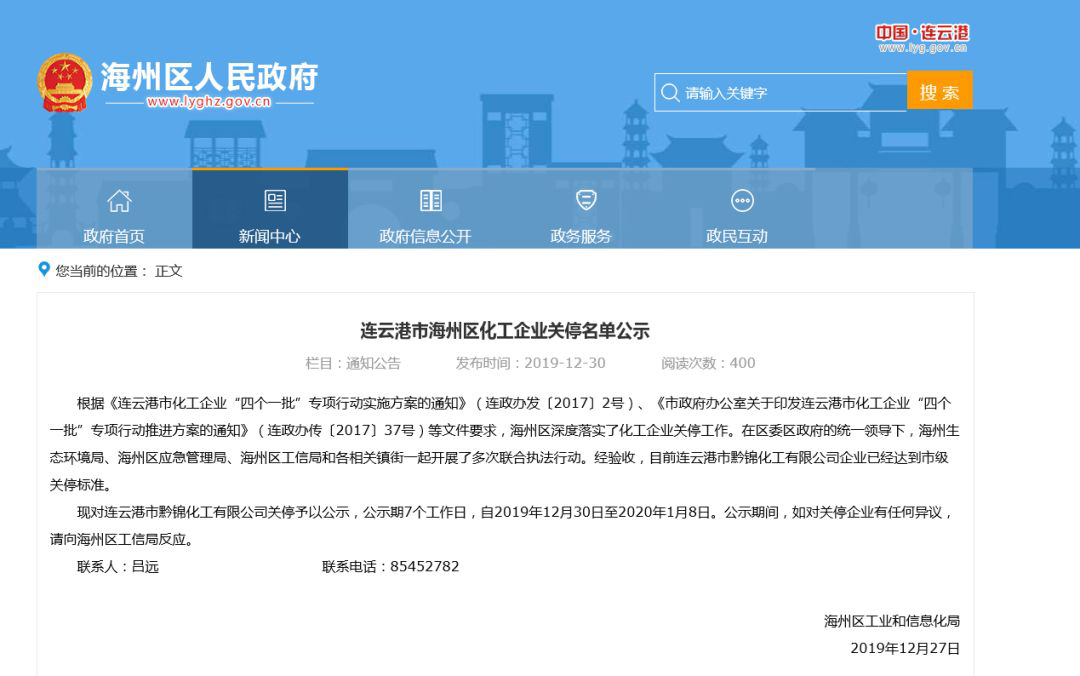Visit the www.lyg.gov.cn link
Image resolution: width=1080 pixels, height=676 pixels.
pos(922,48)
